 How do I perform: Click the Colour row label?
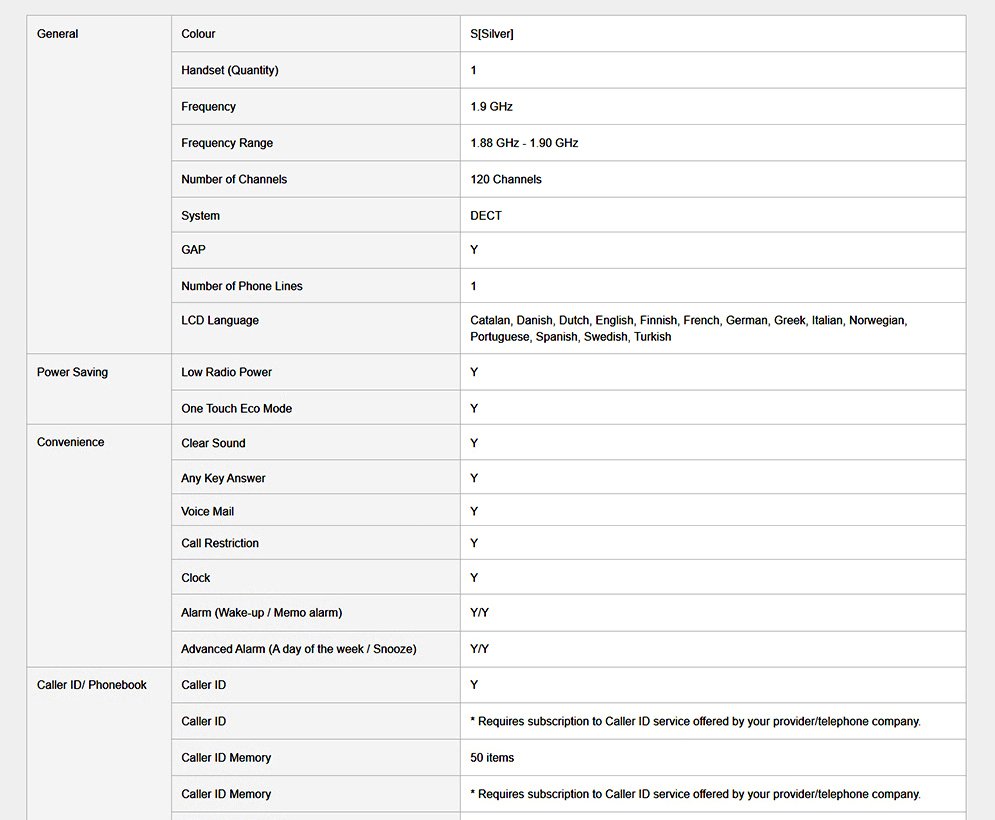(x=198, y=34)
